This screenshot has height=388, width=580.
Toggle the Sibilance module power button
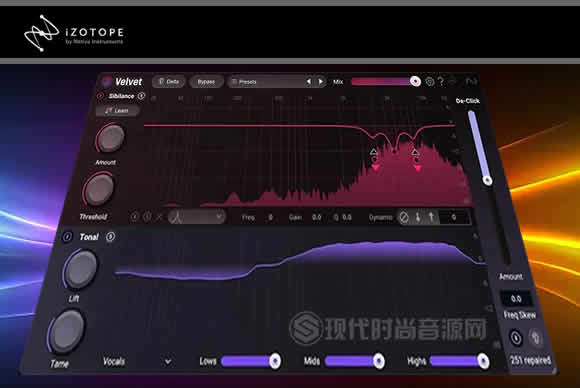100,96
